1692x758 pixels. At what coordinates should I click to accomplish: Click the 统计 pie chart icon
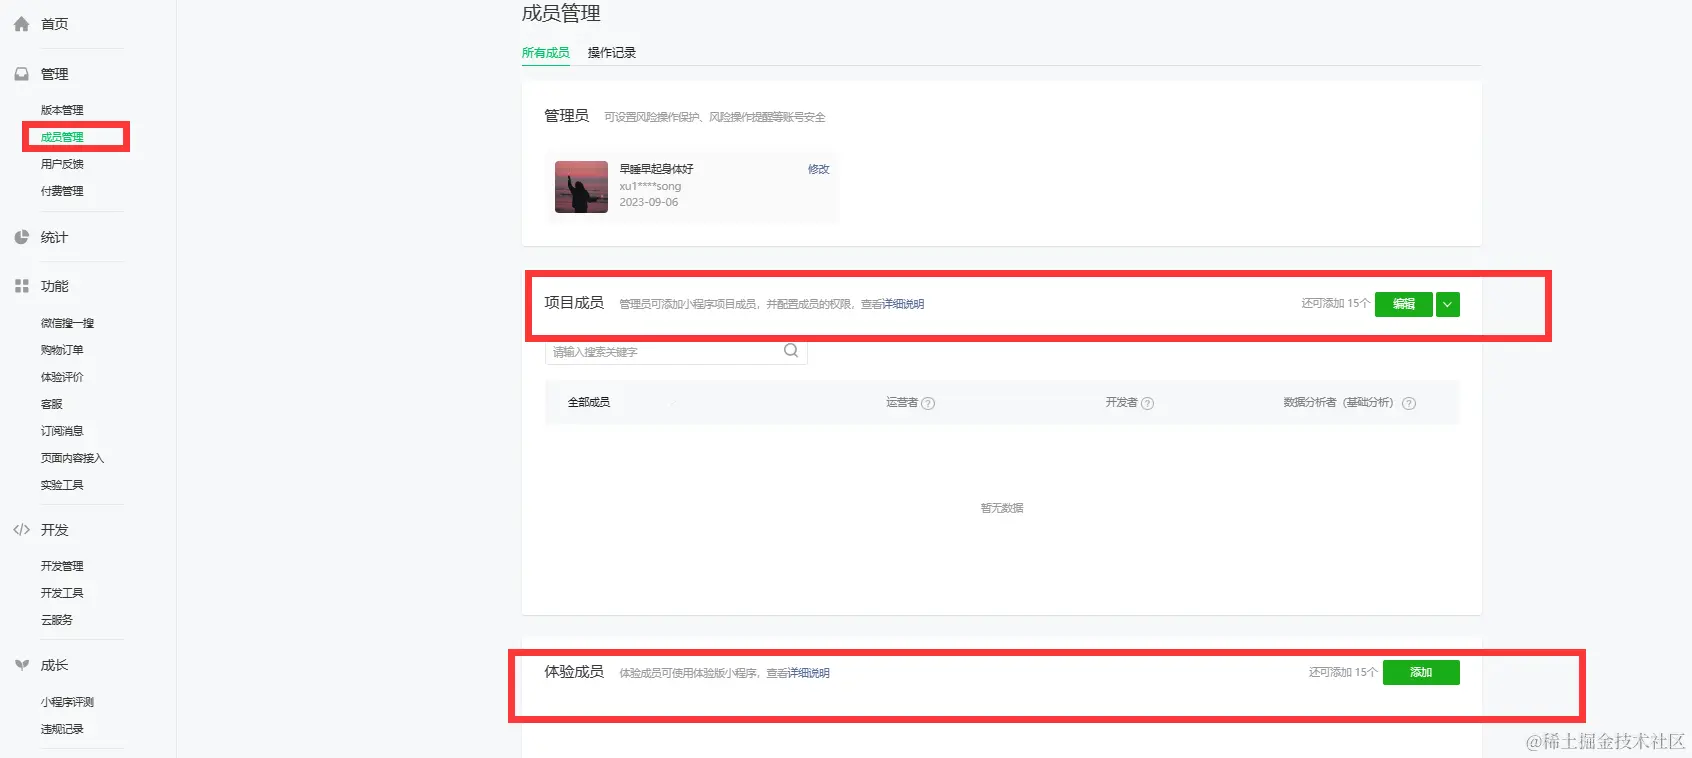click(x=21, y=237)
